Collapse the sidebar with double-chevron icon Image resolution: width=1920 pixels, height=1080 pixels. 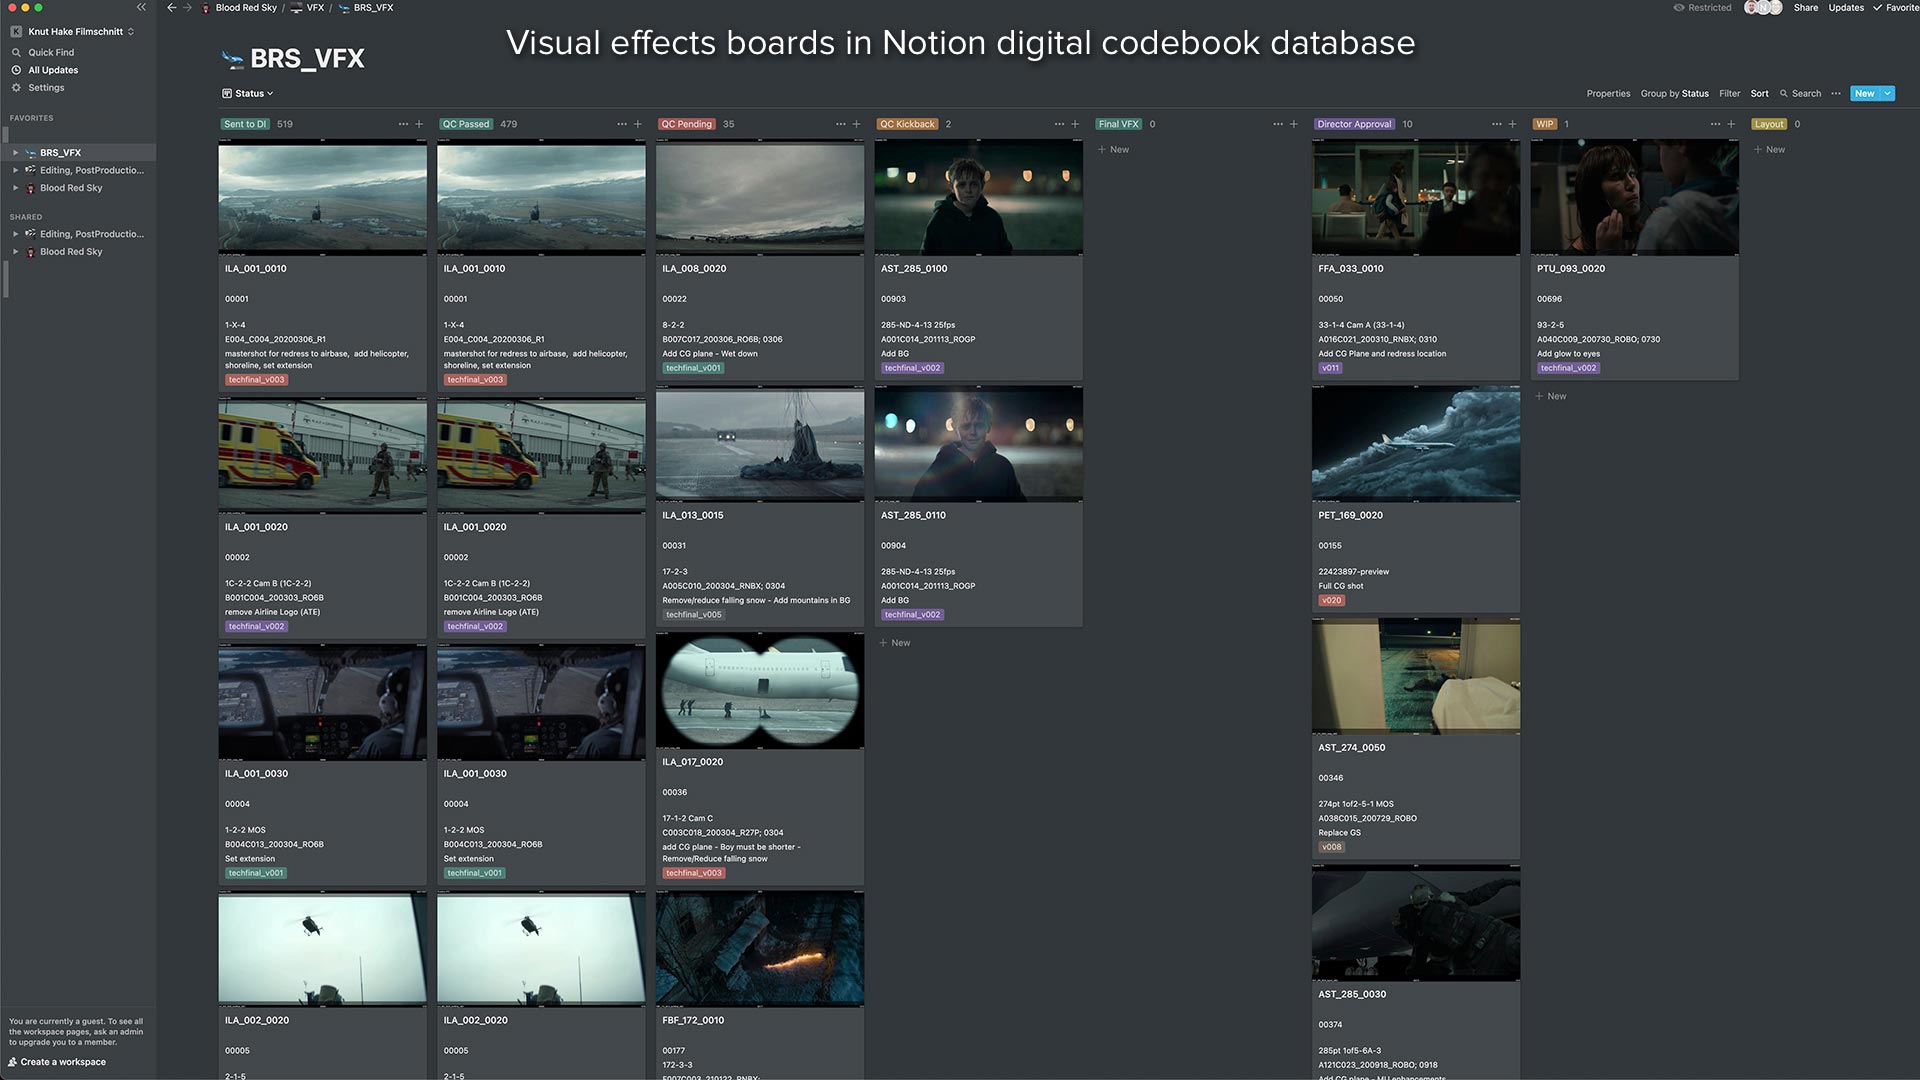(141, 7)
